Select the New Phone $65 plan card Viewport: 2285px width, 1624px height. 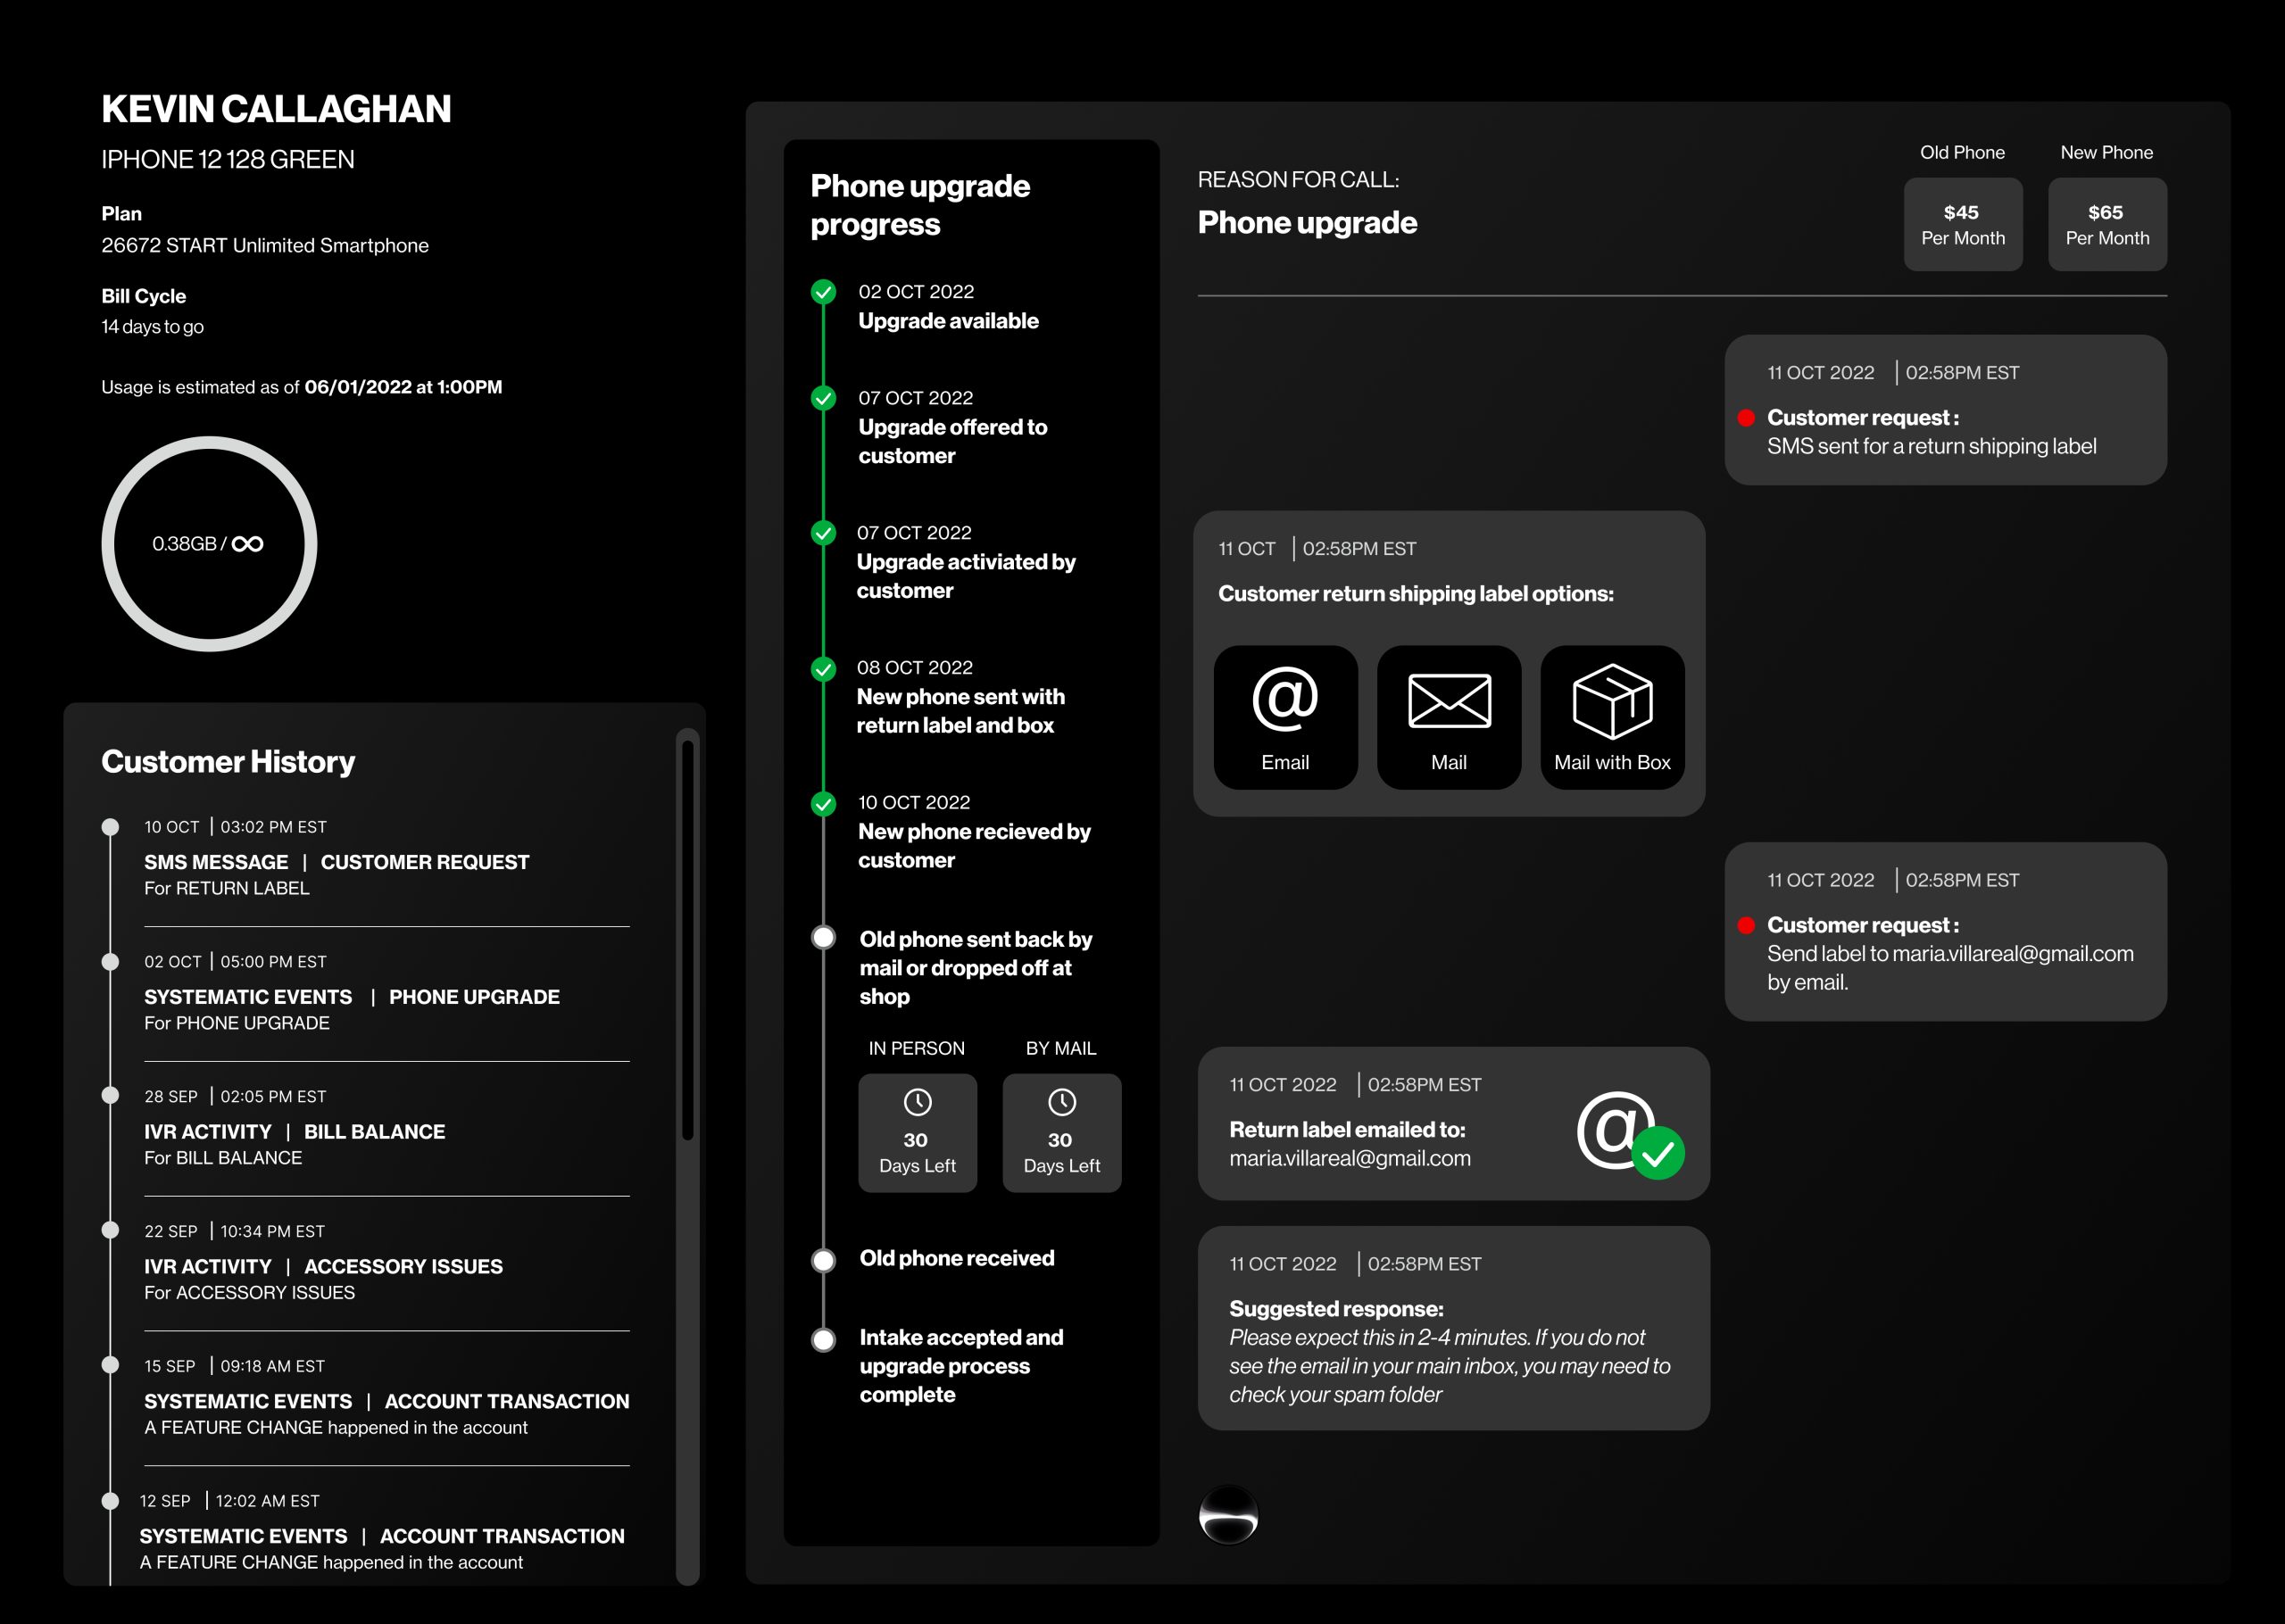(2107, 223)
